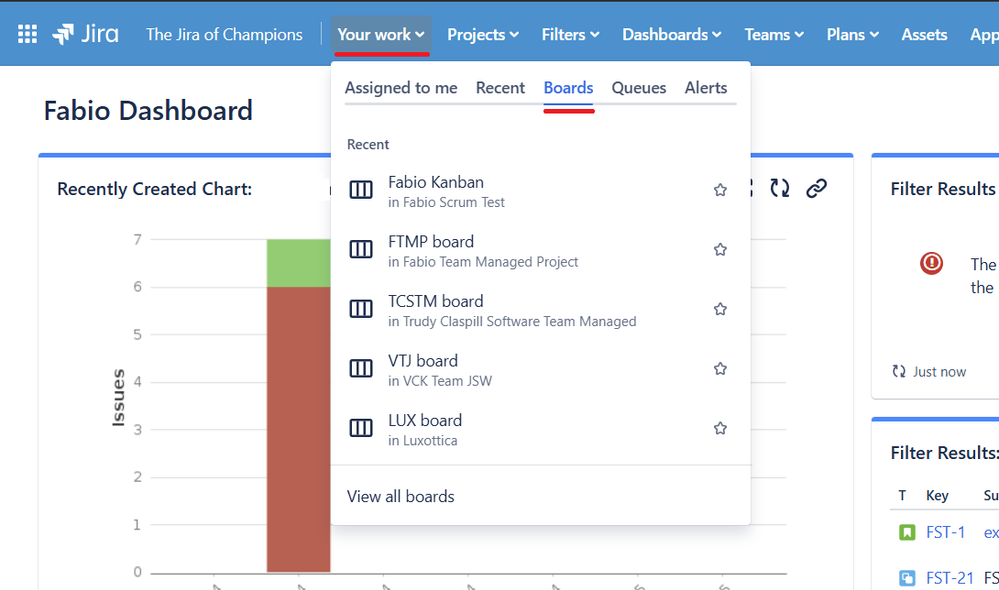
Task: Switch to the Recent tab
Action: (500, 88)
